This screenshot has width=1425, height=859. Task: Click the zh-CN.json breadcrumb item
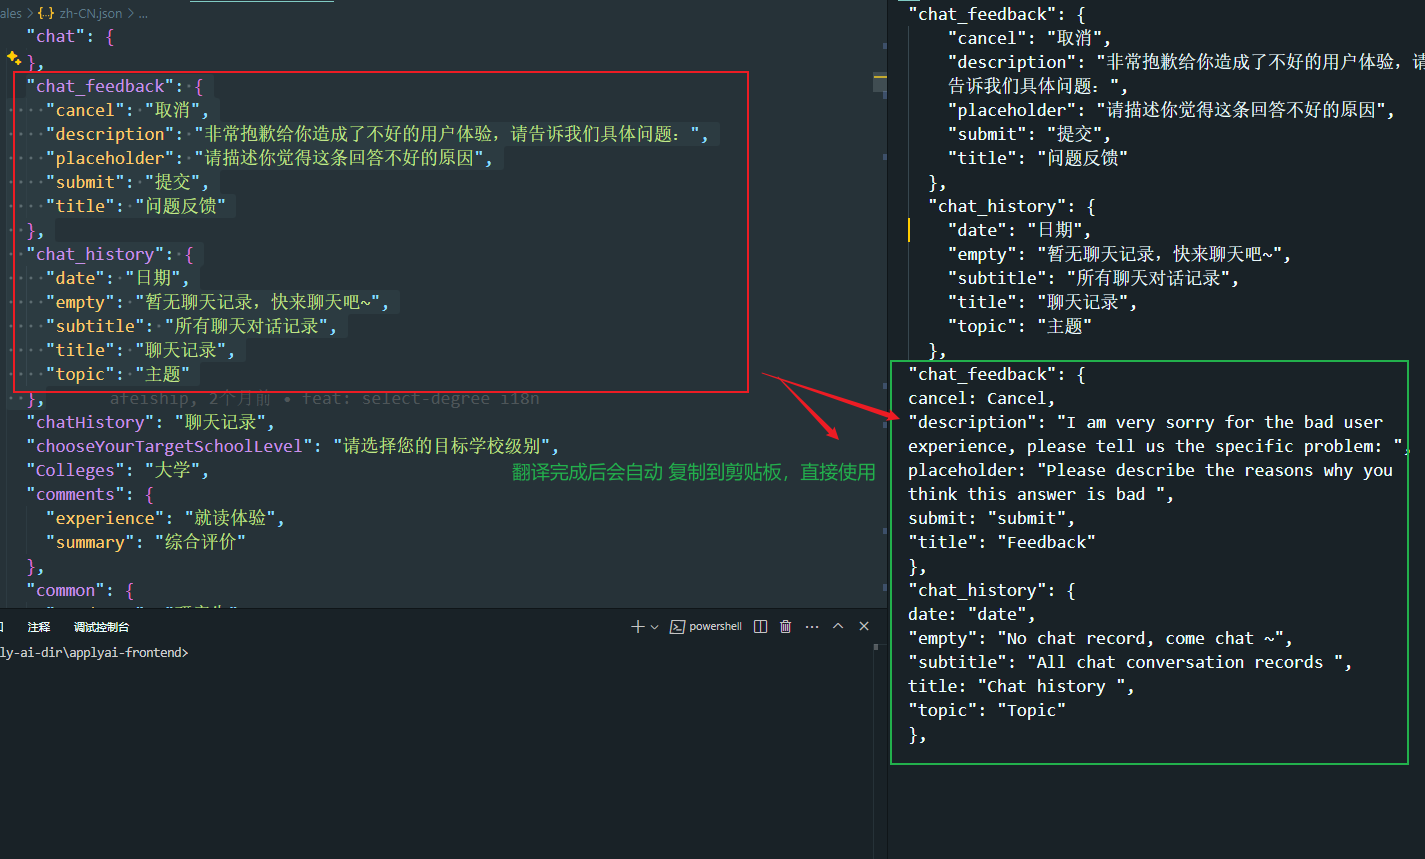(x=89, y=13)
